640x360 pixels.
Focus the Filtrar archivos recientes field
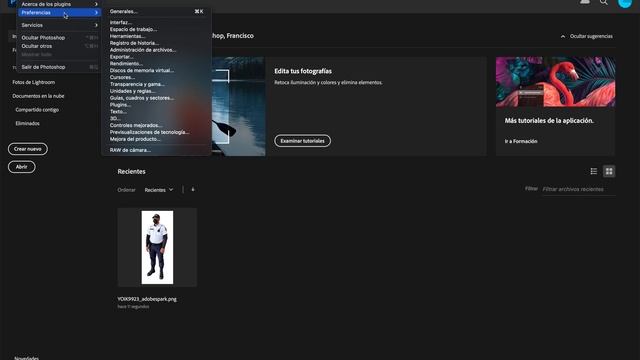click(579, 189)
